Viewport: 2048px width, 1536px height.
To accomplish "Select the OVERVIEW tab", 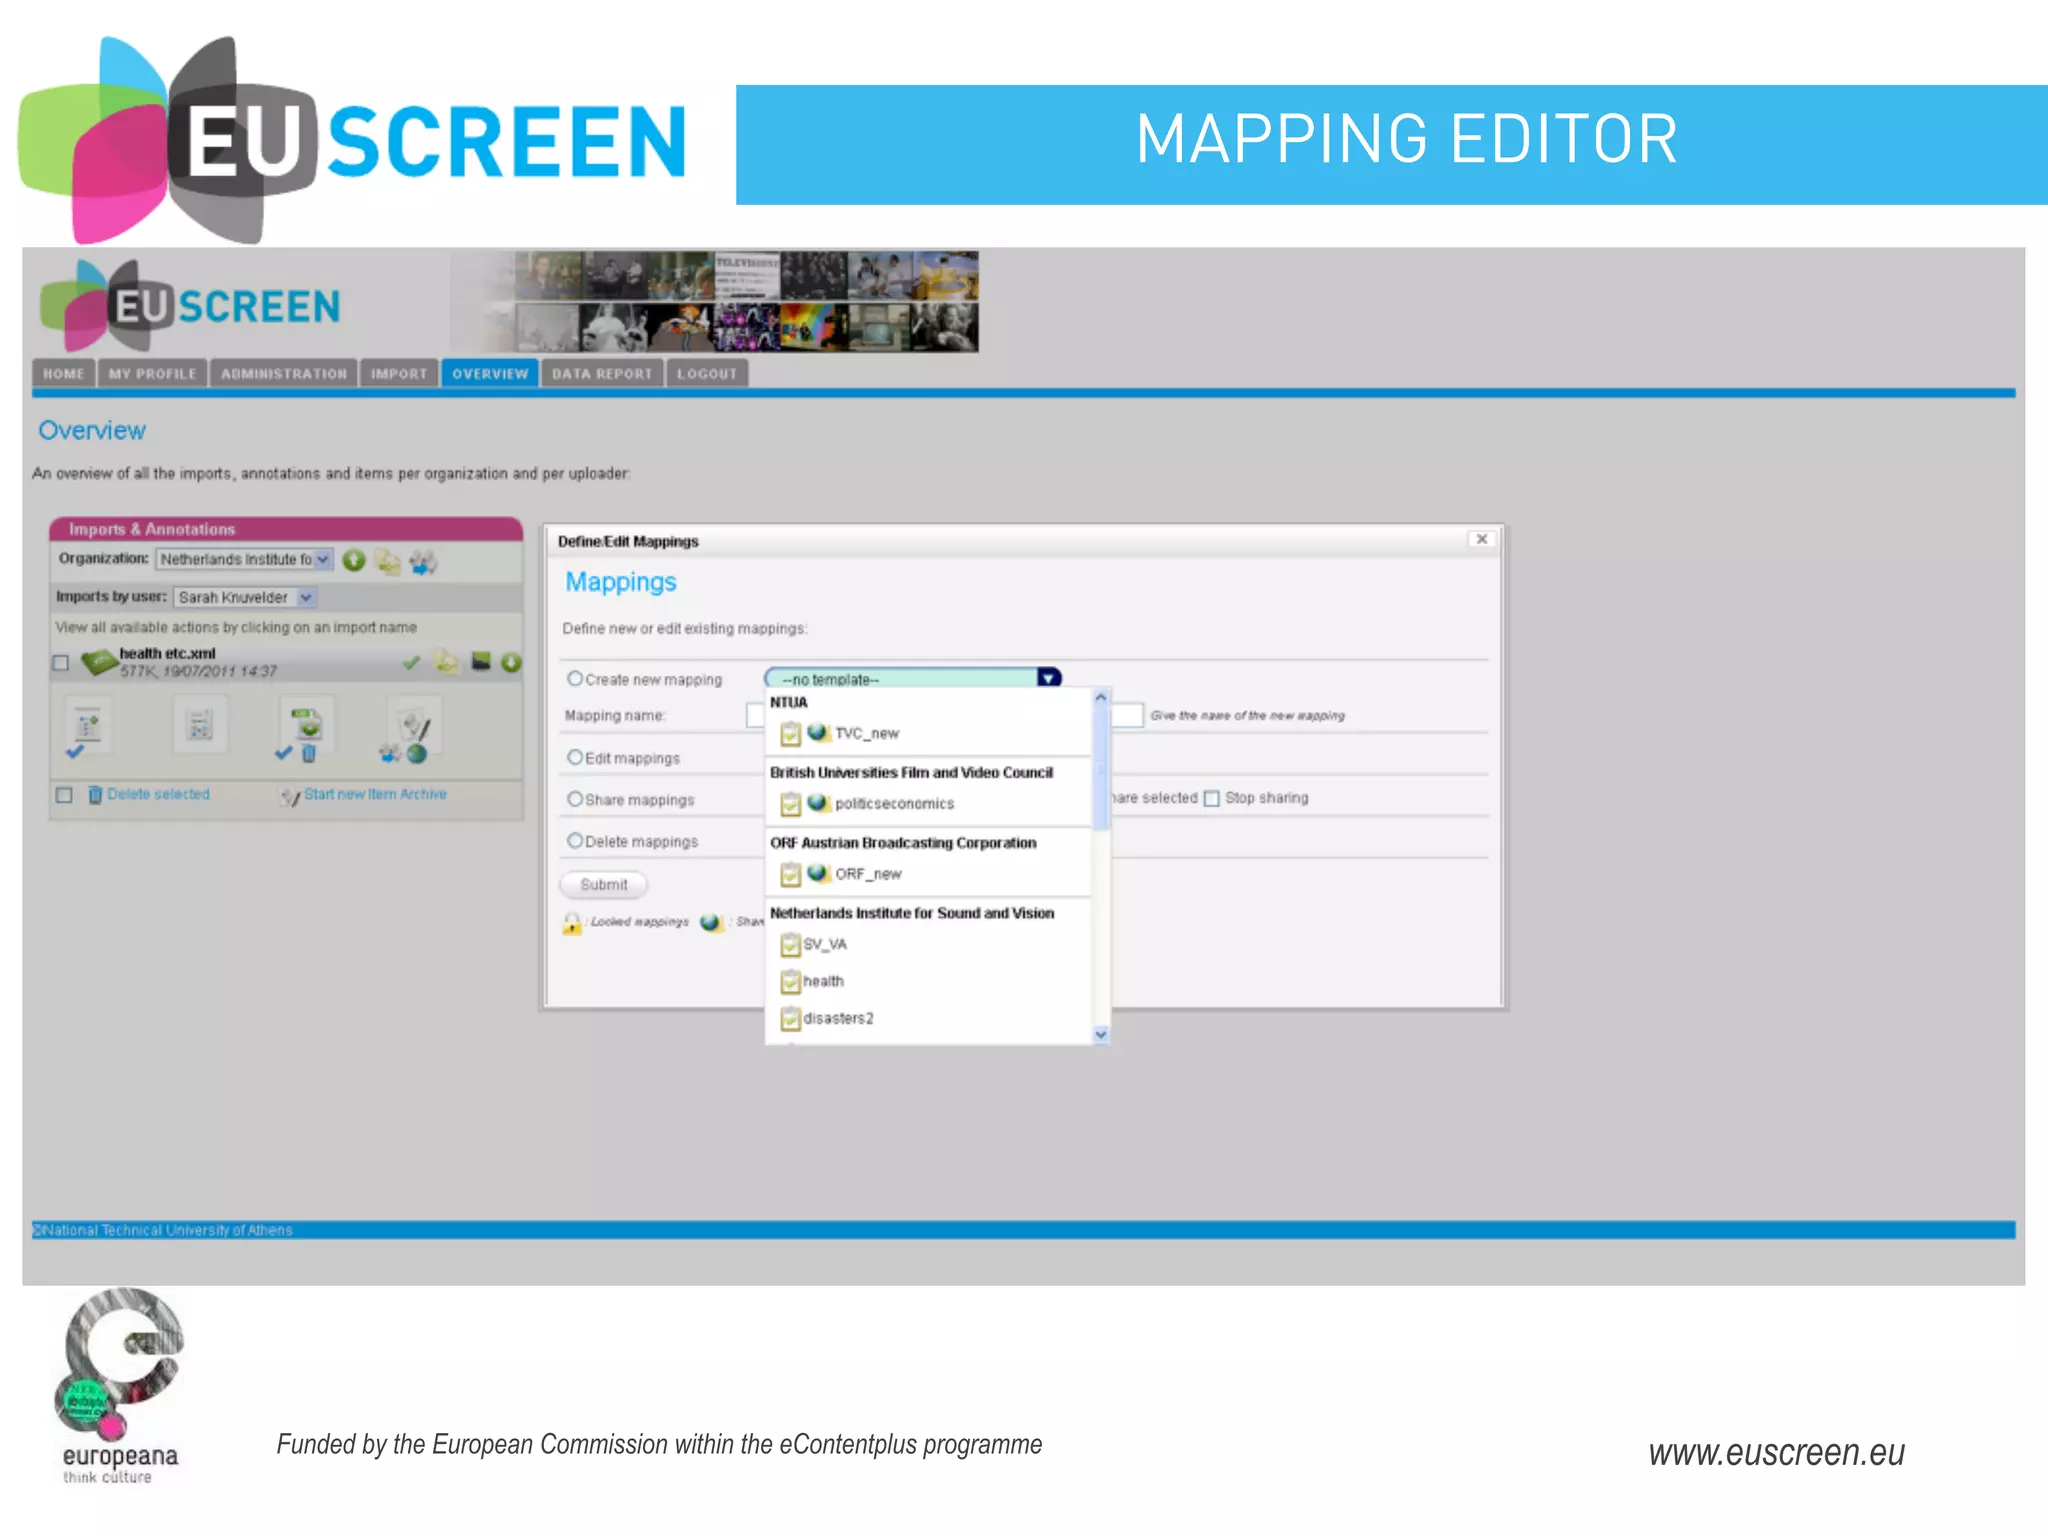I will [490, 373].
